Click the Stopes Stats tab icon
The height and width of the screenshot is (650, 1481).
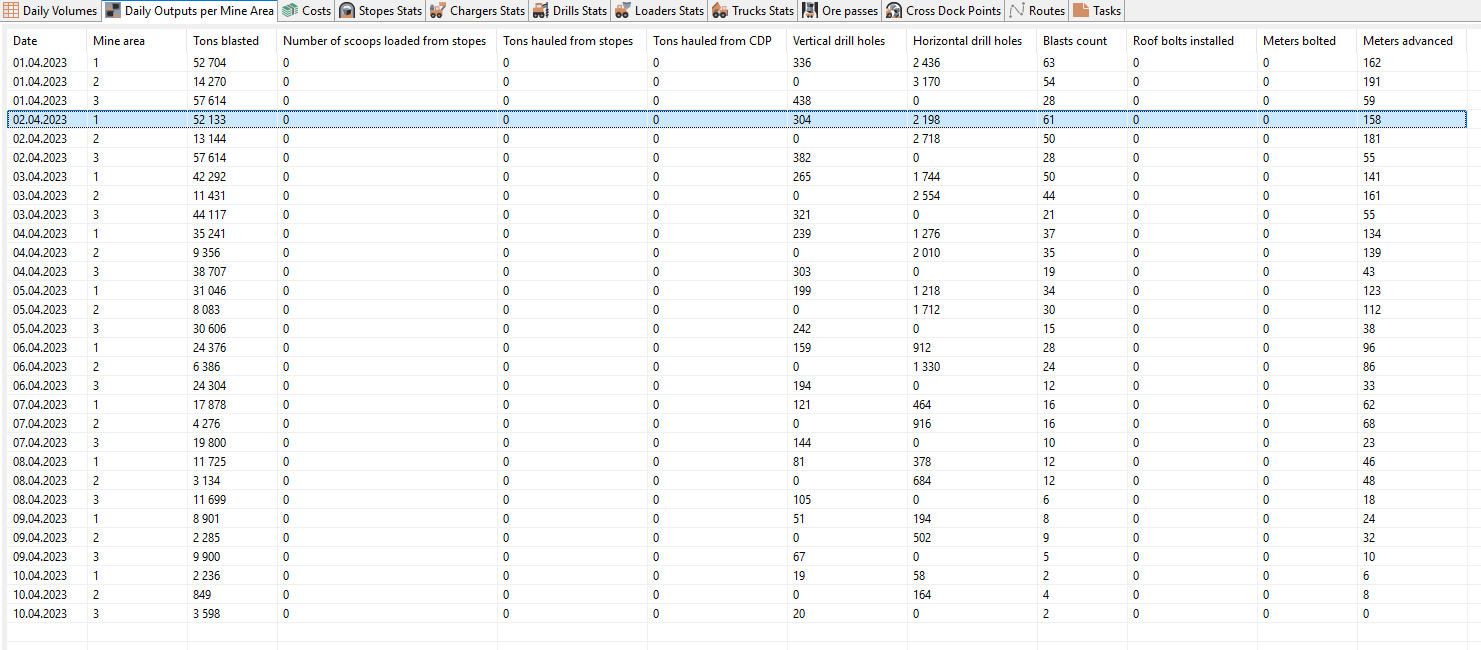pyautogui.click(x=347, y=11)
